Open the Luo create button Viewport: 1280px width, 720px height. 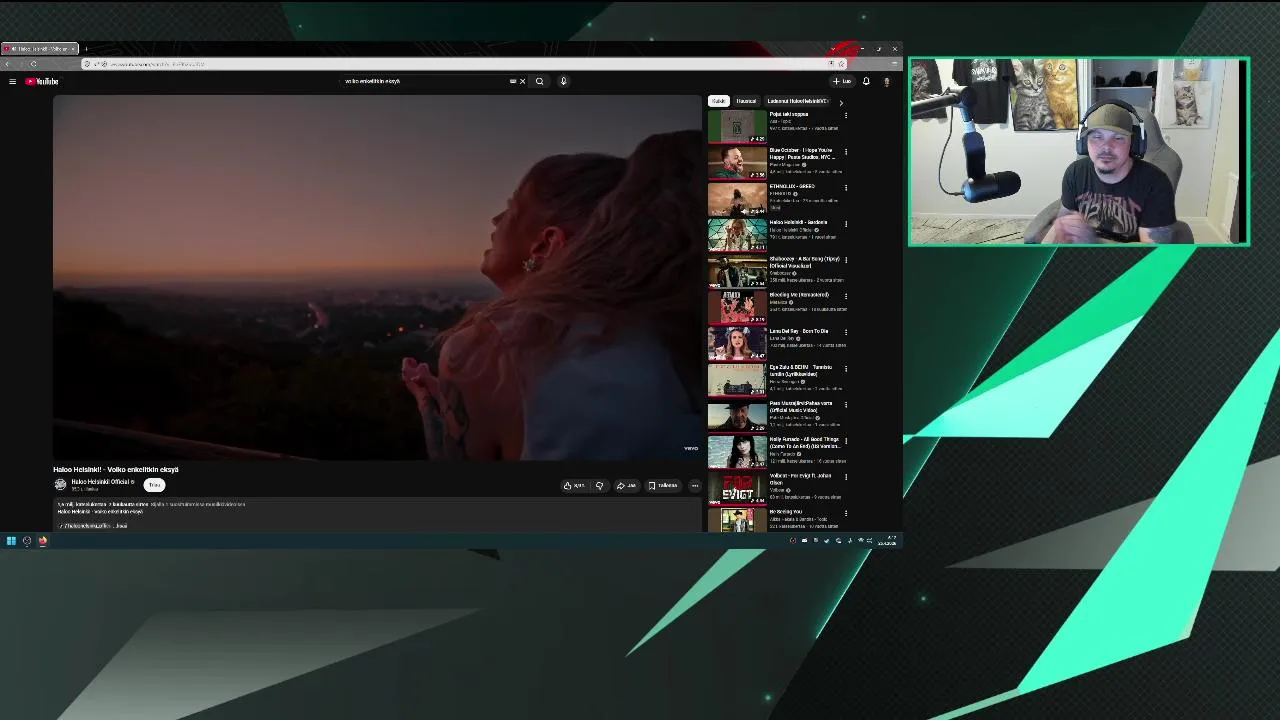(842, 82)
